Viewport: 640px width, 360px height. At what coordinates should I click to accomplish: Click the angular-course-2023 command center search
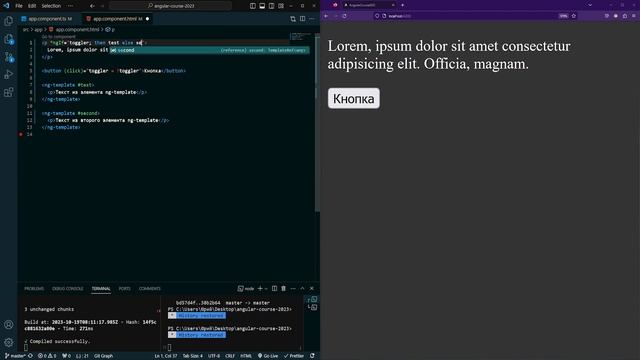pos(171,6)
